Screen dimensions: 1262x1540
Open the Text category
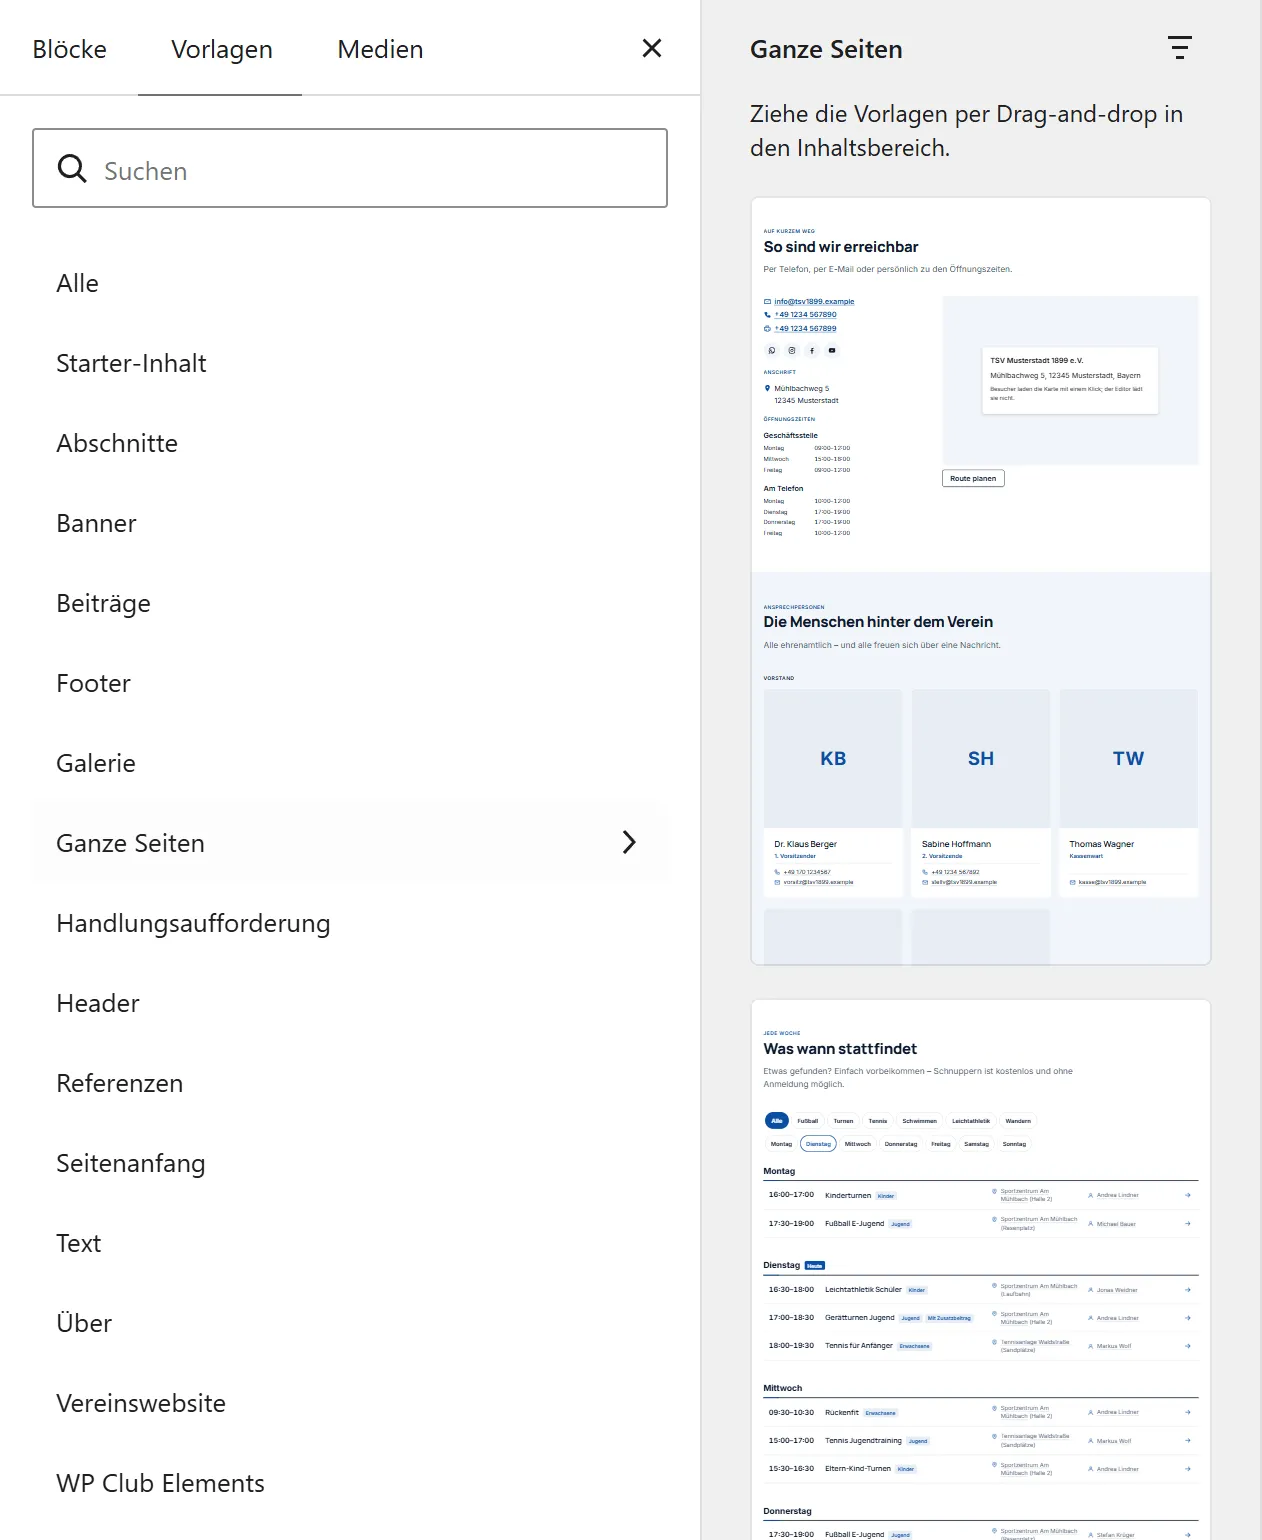tap(350, 1243)
